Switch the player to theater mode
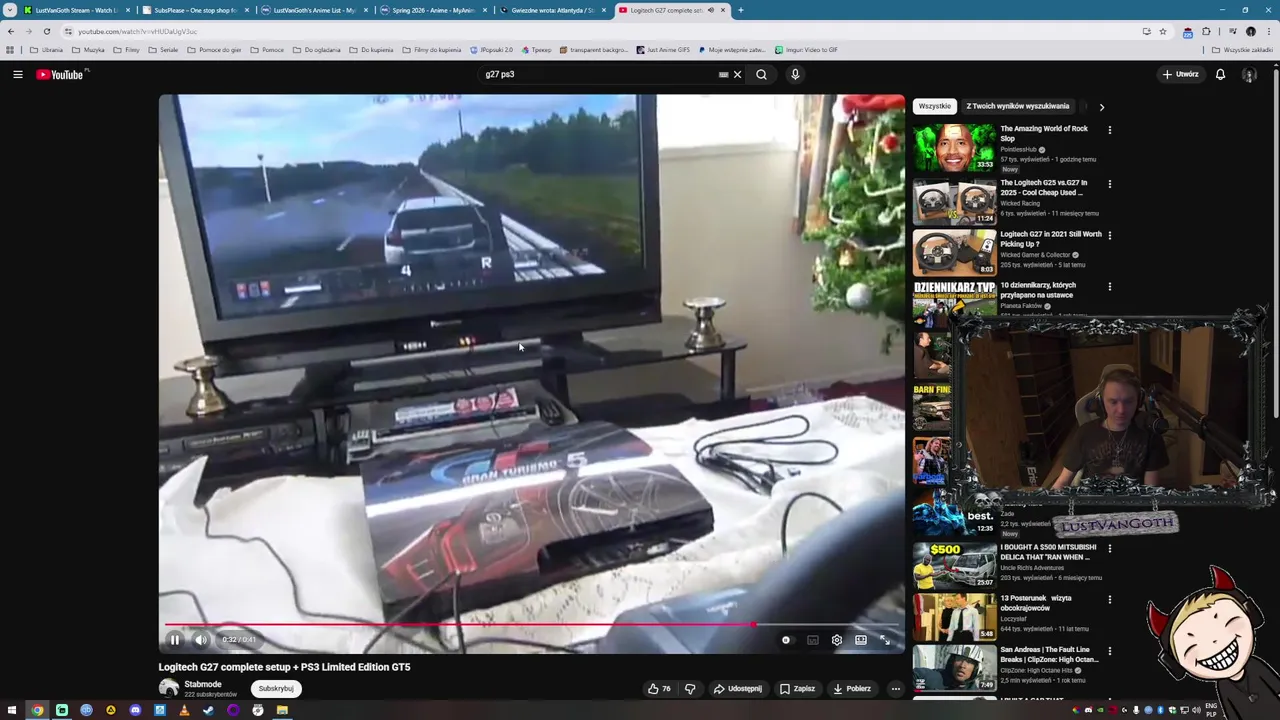The height and width of the screenshot is (720, 1280). point(860,640)
